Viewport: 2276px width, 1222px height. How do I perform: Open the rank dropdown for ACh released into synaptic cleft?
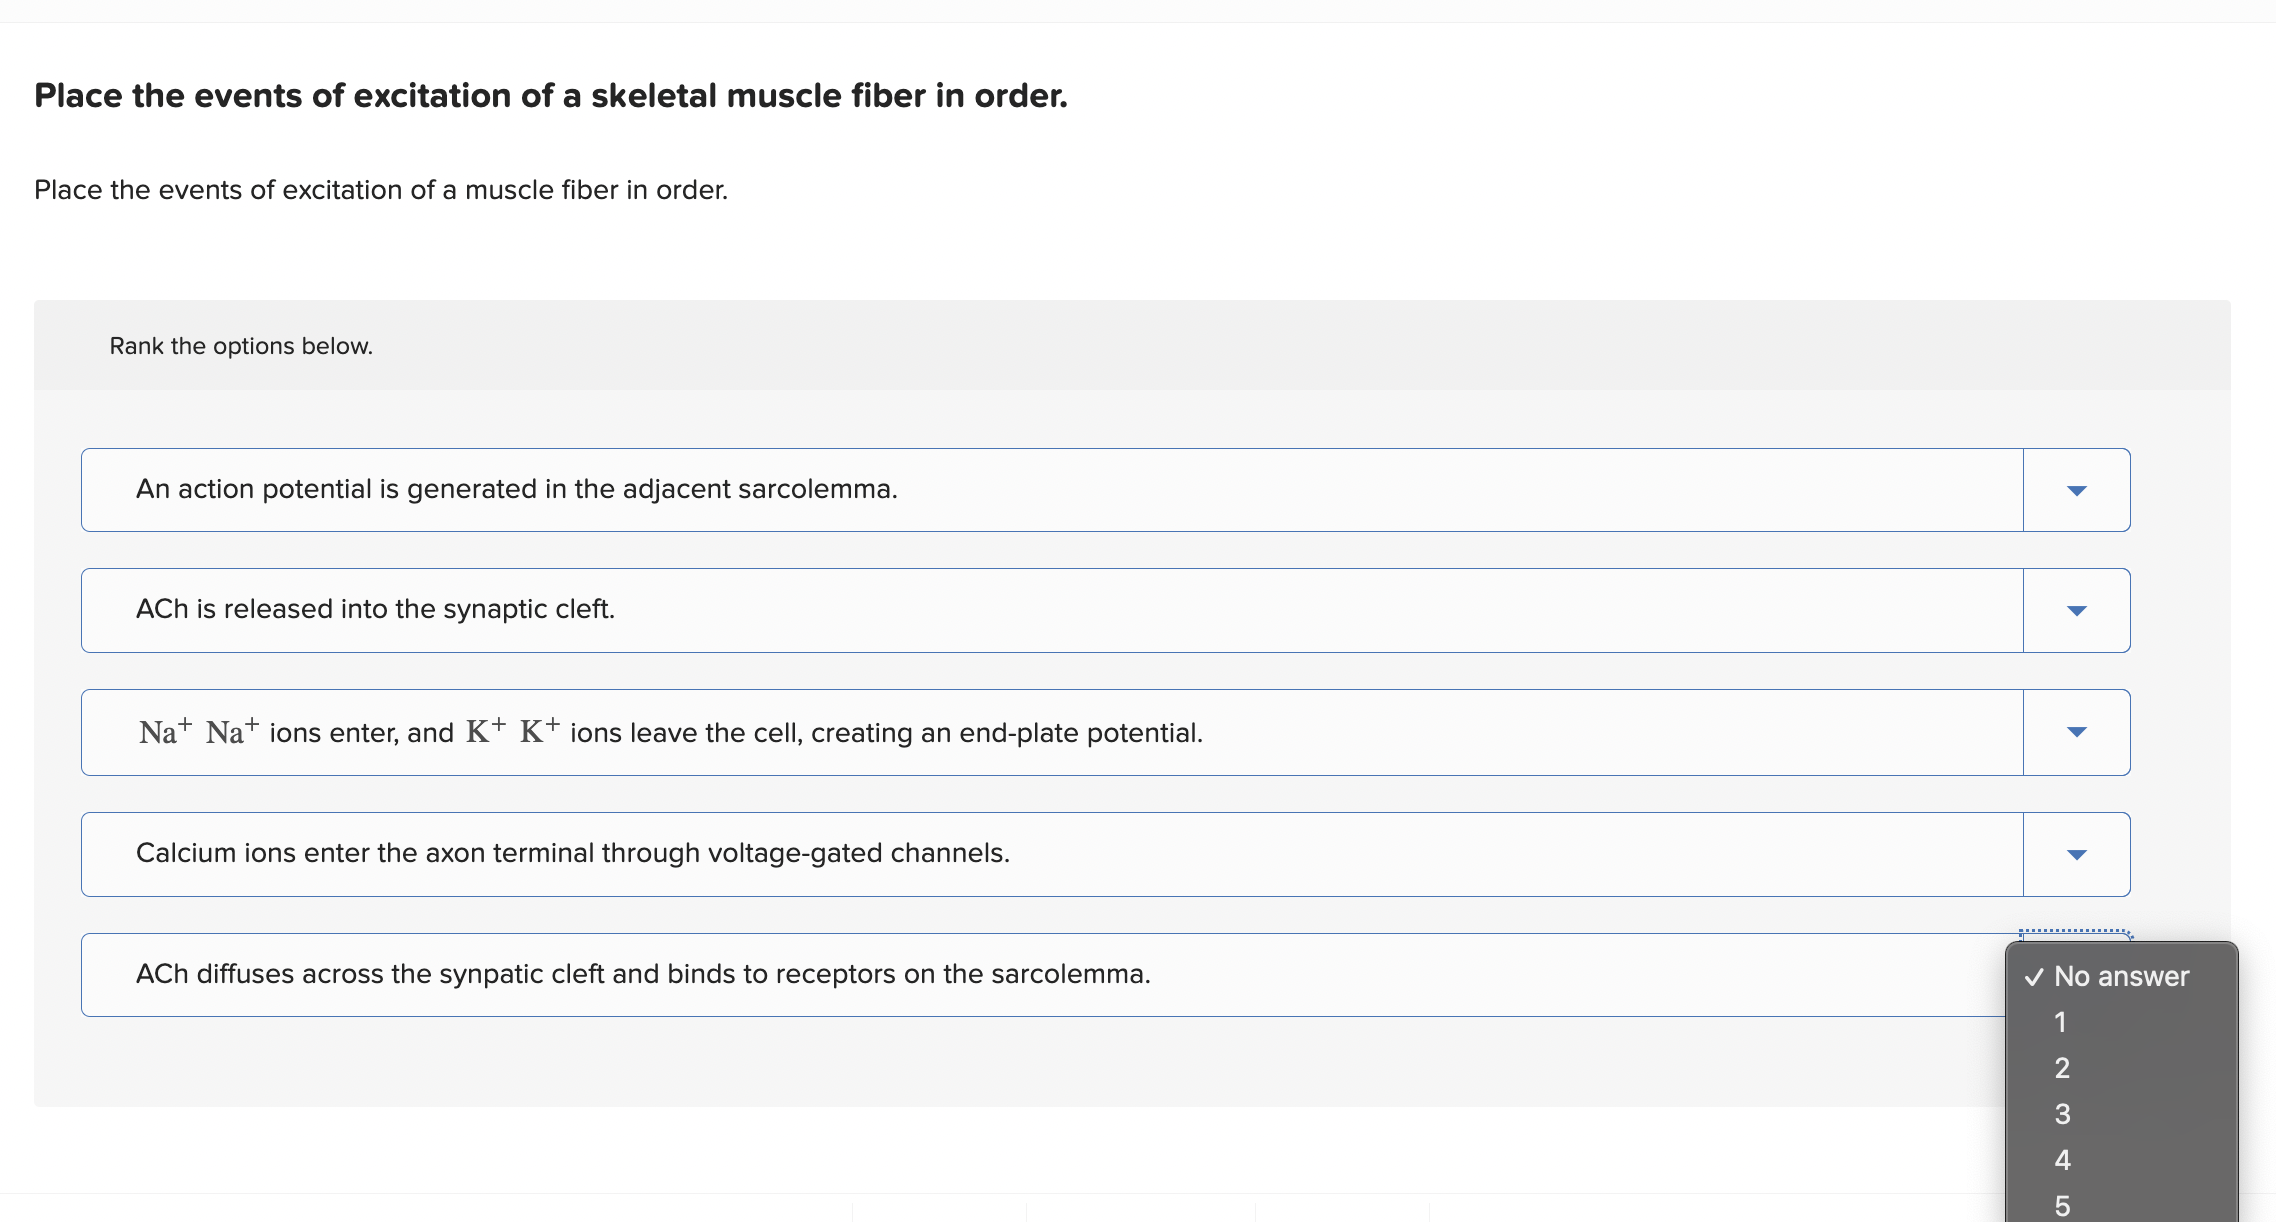[x=2075, y=610]
